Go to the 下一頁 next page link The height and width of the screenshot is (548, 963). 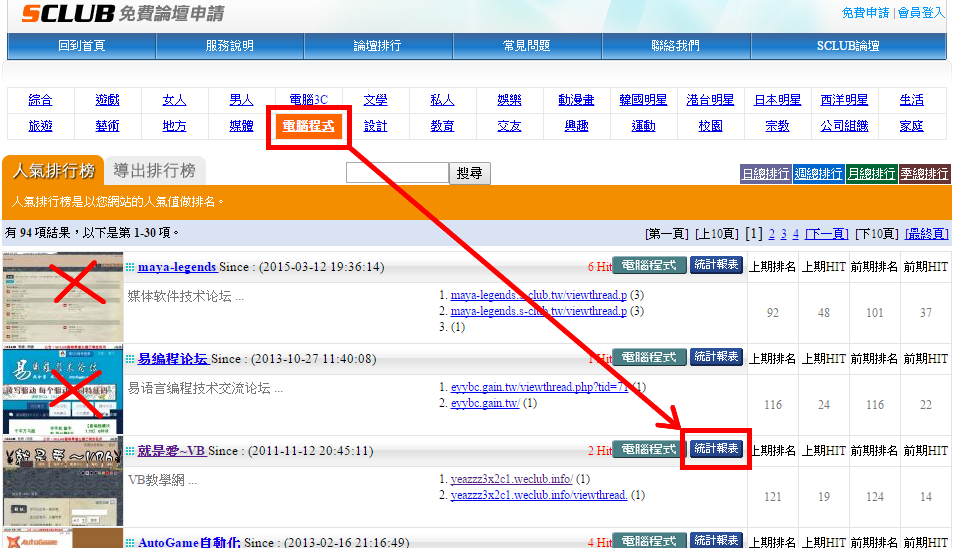tap(826, 234)
